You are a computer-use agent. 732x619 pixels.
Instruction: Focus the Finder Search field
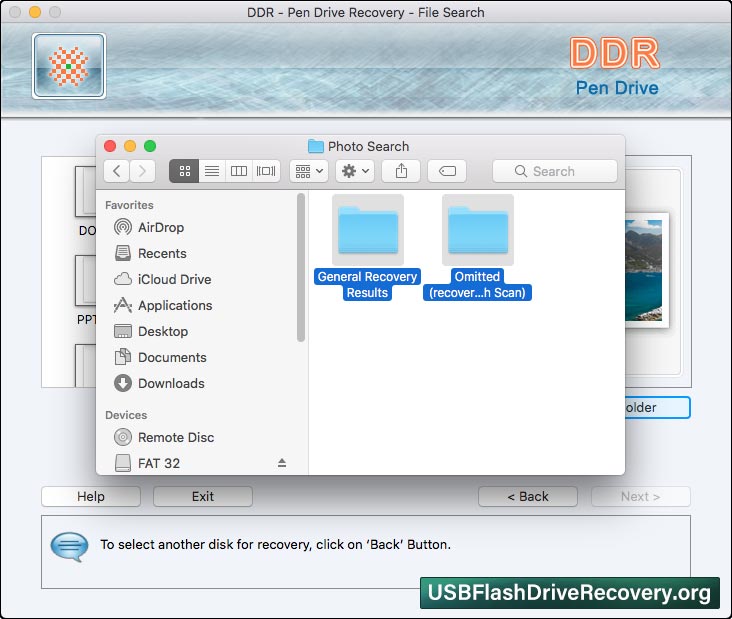point(555,171)
